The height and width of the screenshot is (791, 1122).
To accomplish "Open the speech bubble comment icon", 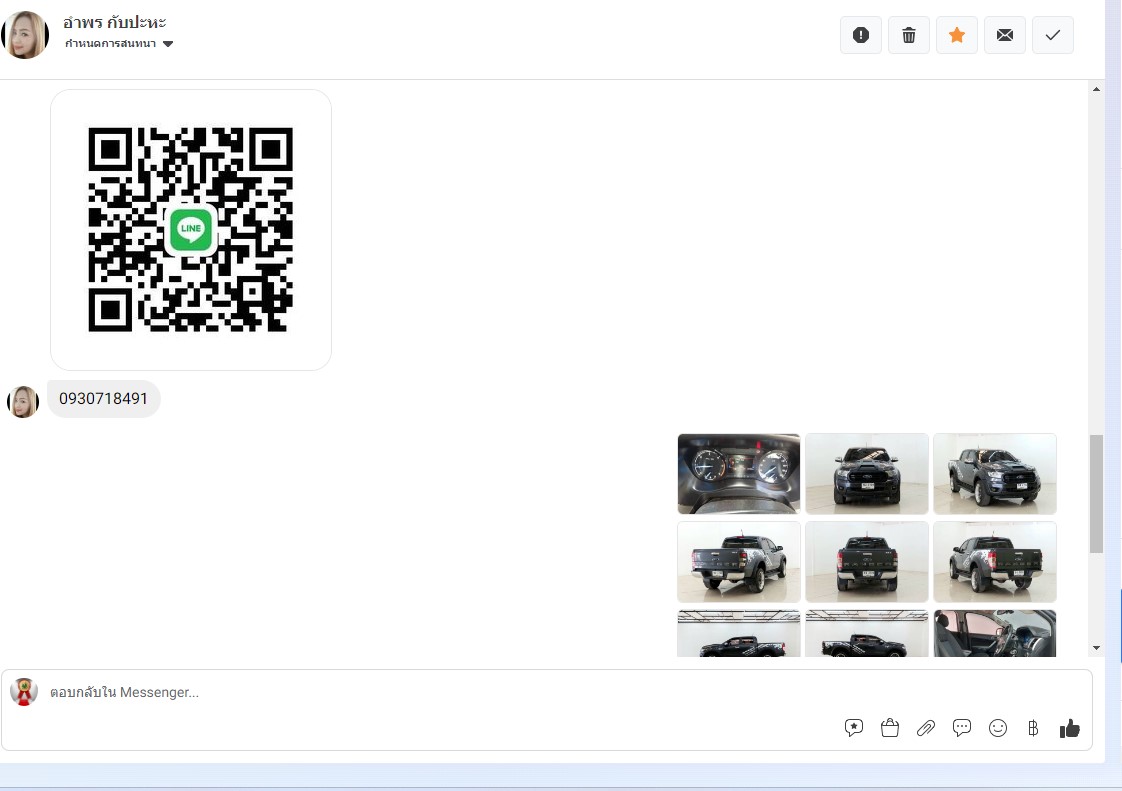I will [962, 728].
